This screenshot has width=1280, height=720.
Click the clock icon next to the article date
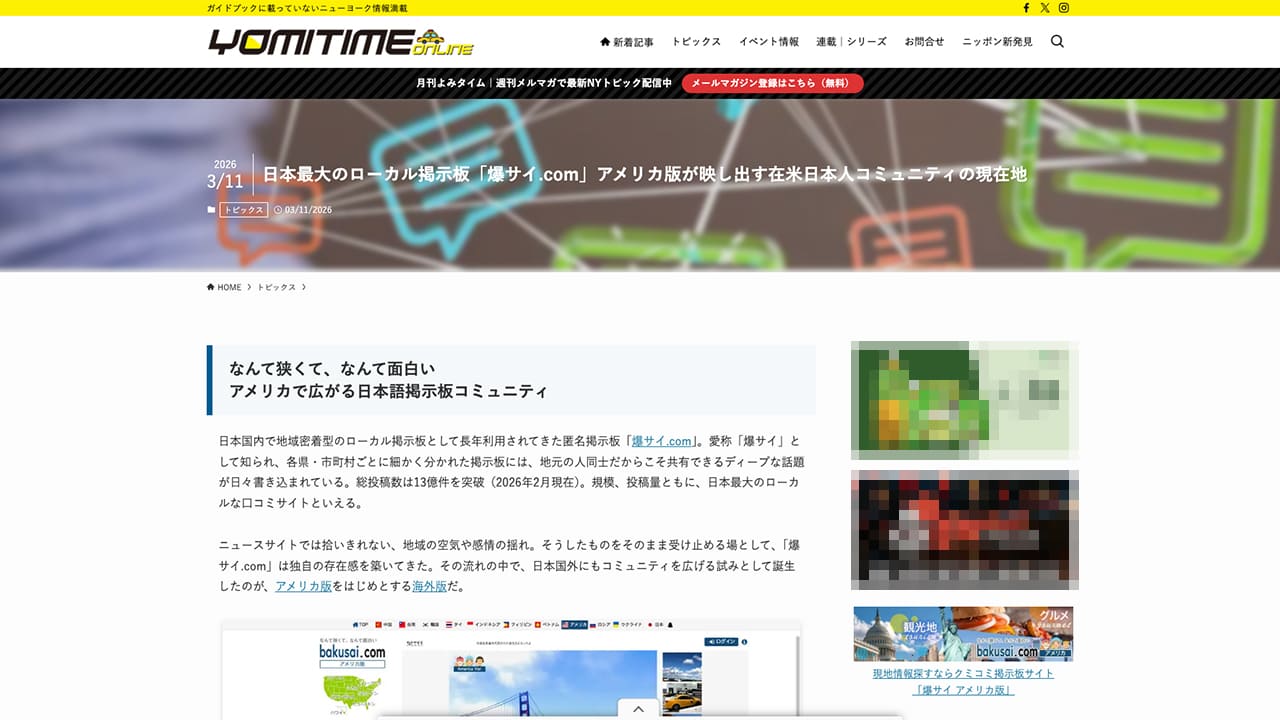click(277, 210)
